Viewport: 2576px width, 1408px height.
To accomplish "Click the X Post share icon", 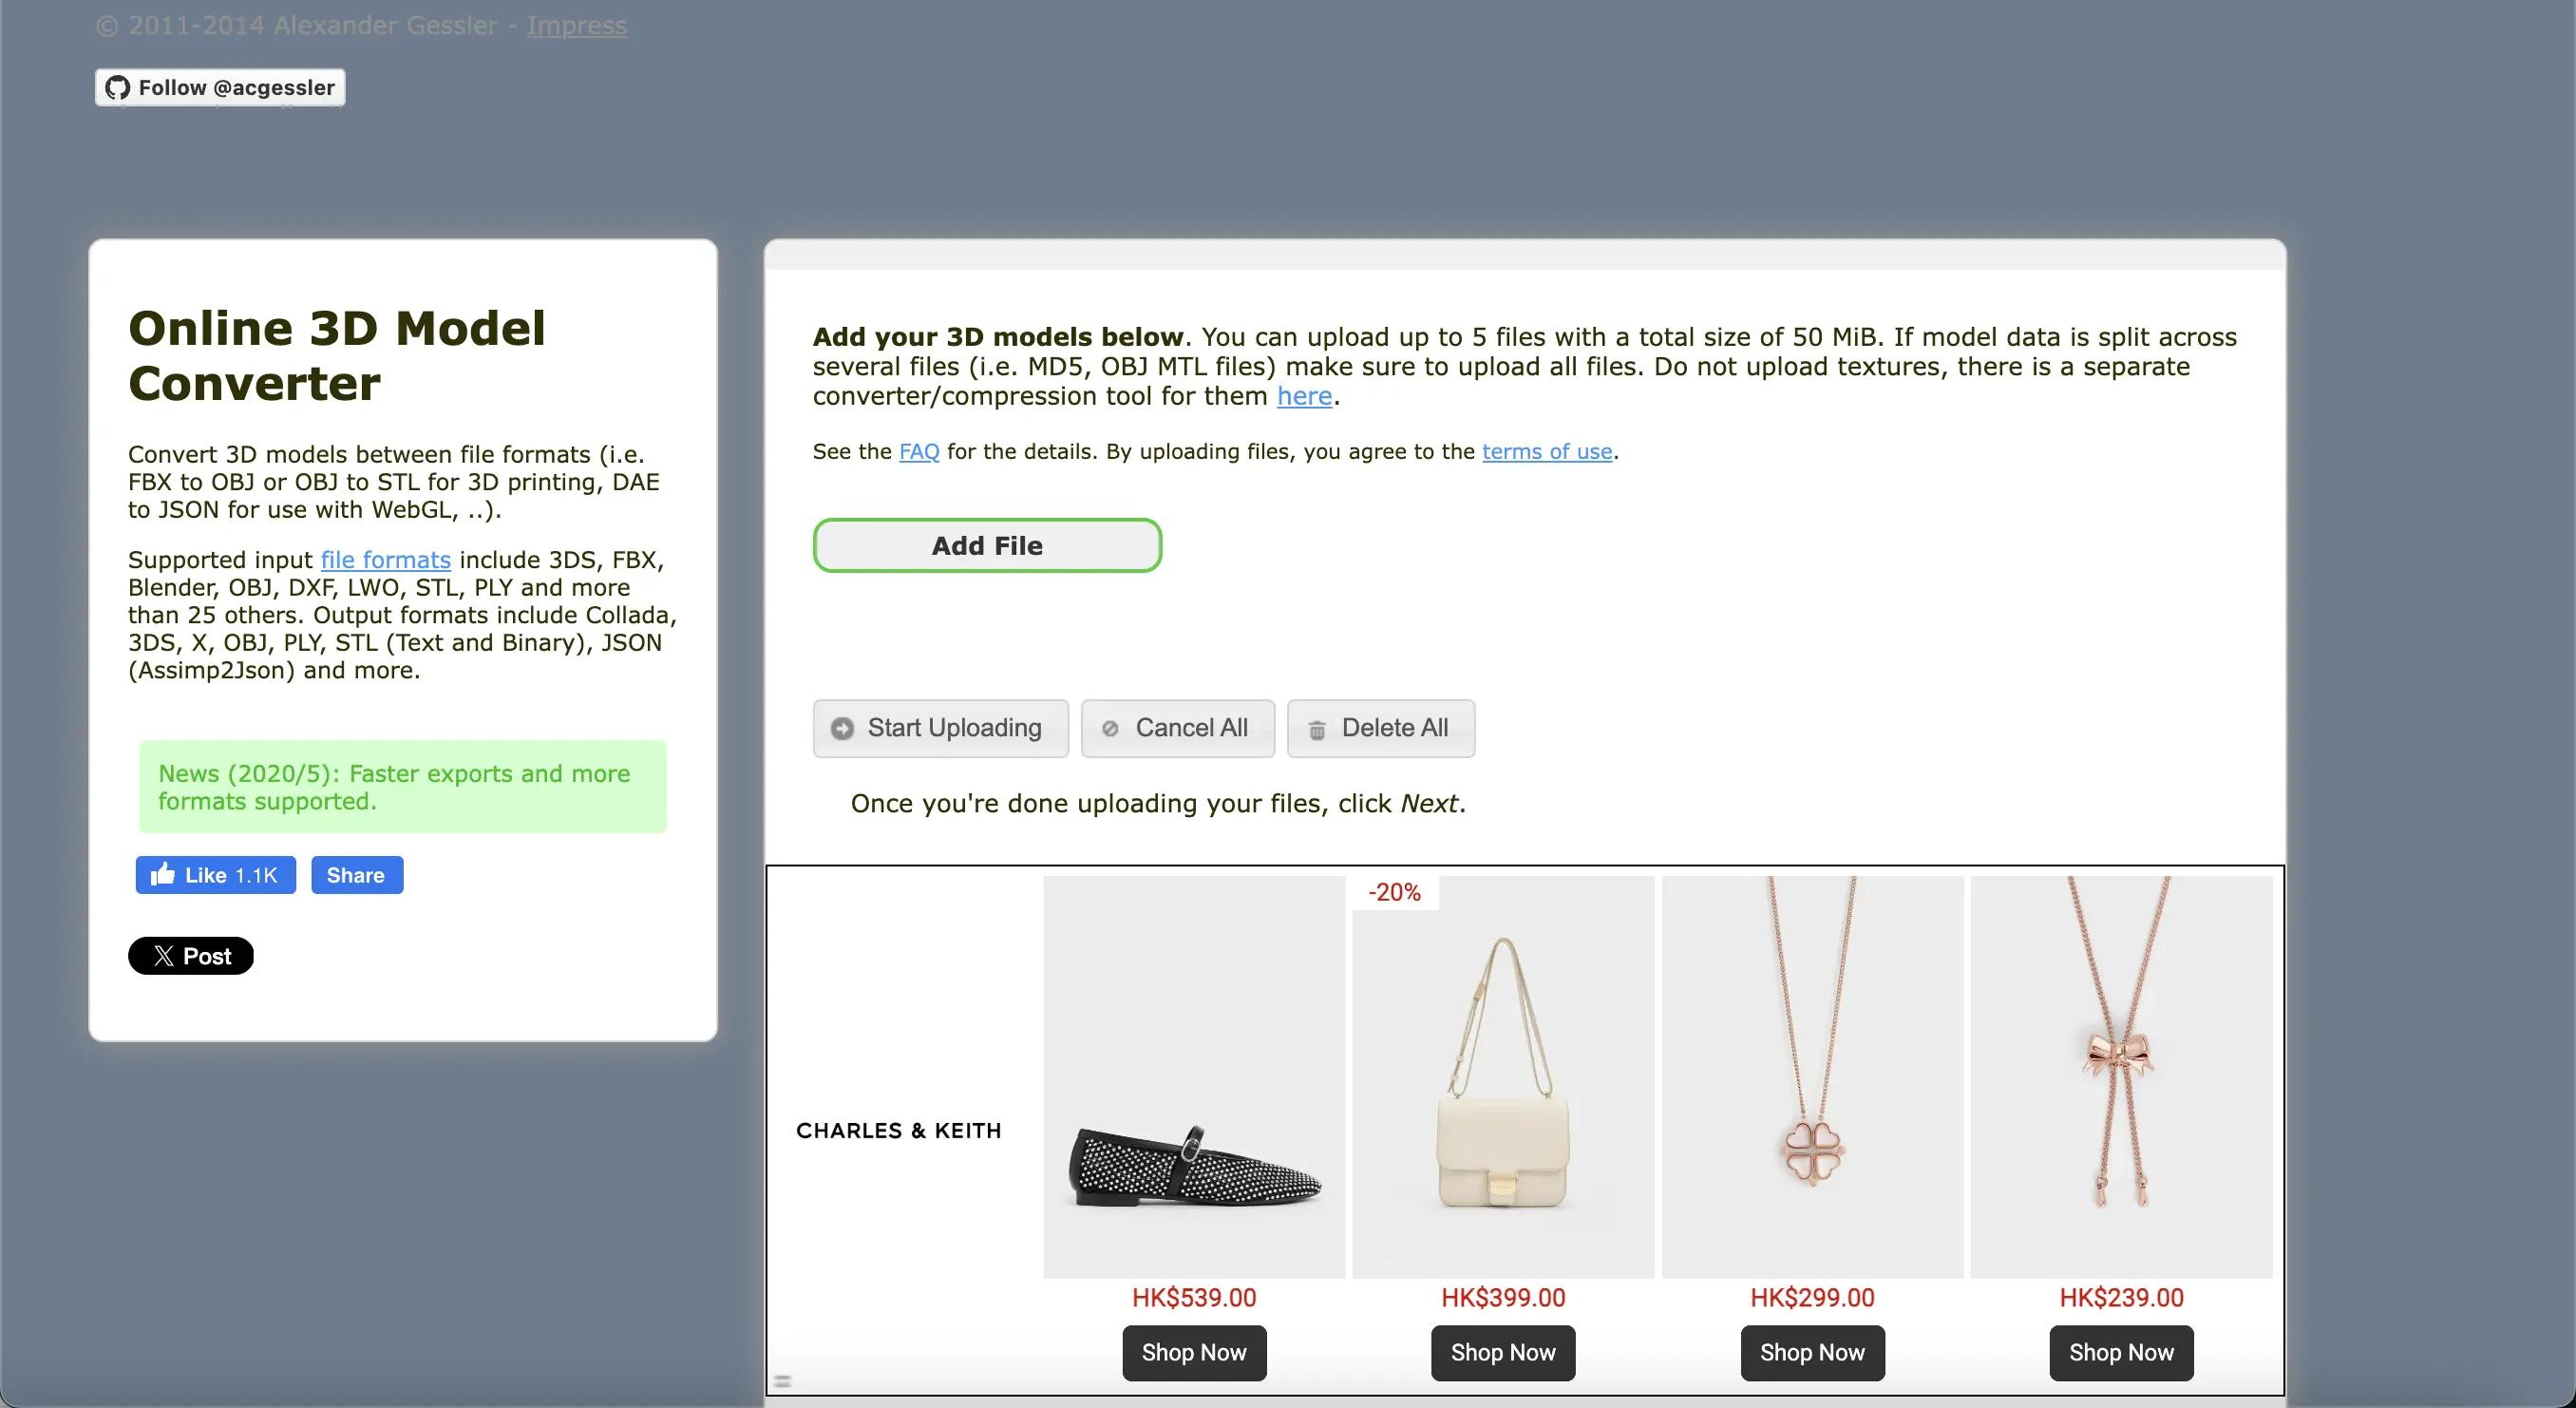I will click(x=191, y=956).
